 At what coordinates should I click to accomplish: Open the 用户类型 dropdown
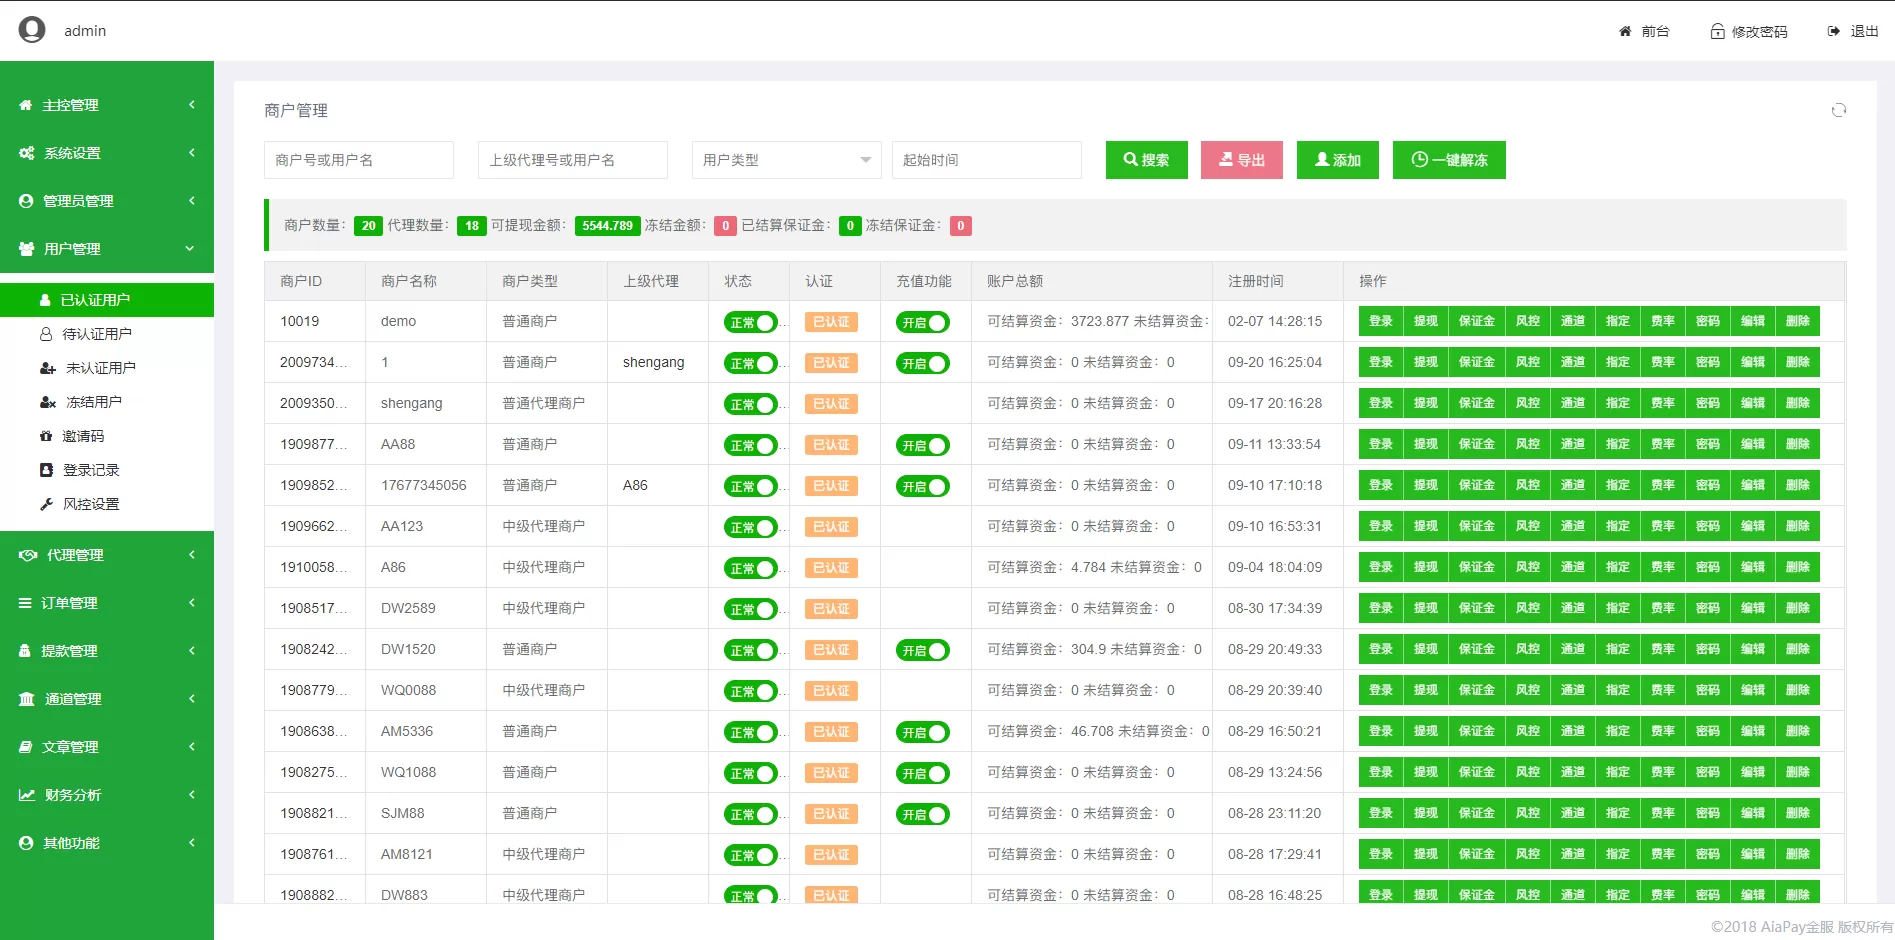pos(786,160)
